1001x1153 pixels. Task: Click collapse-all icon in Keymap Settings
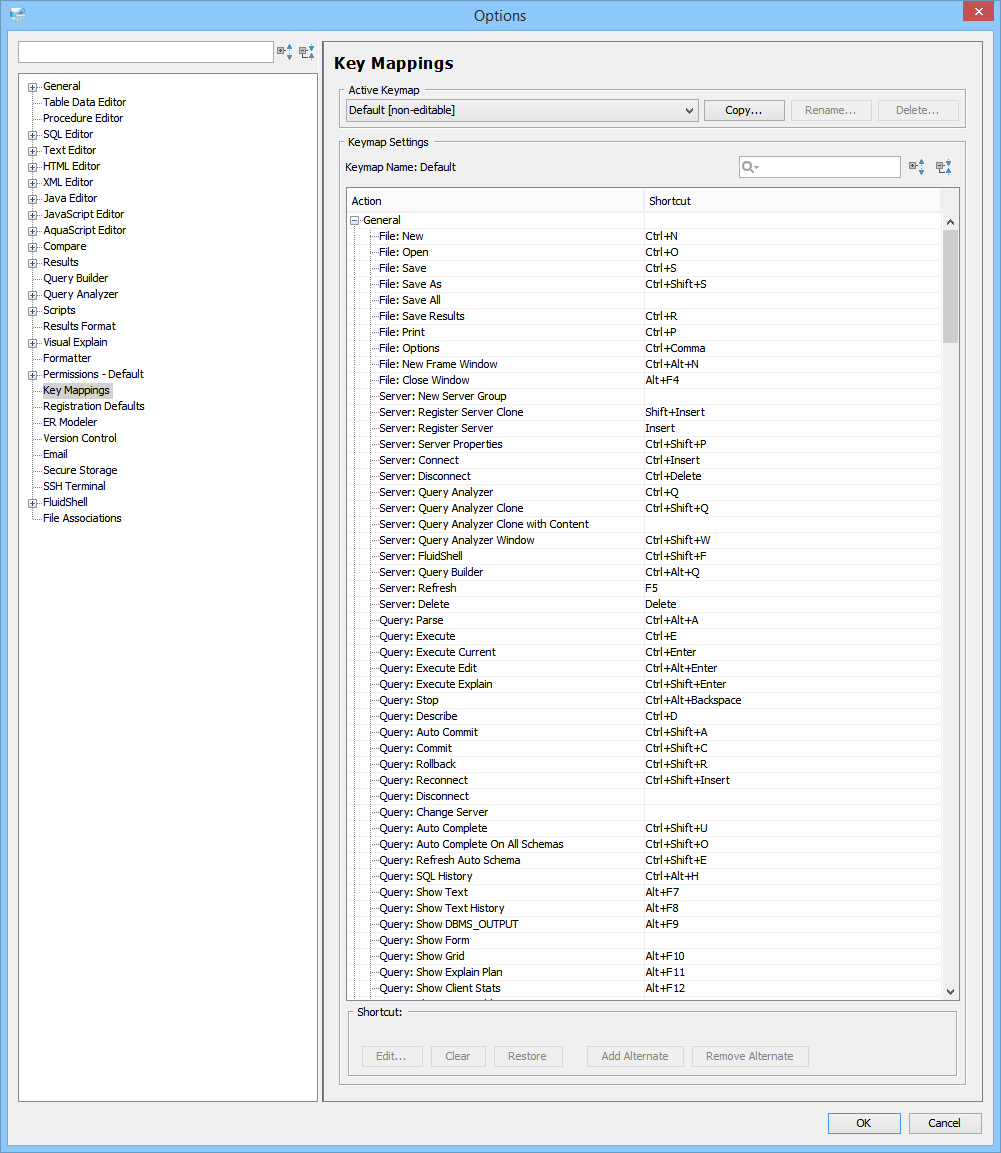tap(944, 167)
